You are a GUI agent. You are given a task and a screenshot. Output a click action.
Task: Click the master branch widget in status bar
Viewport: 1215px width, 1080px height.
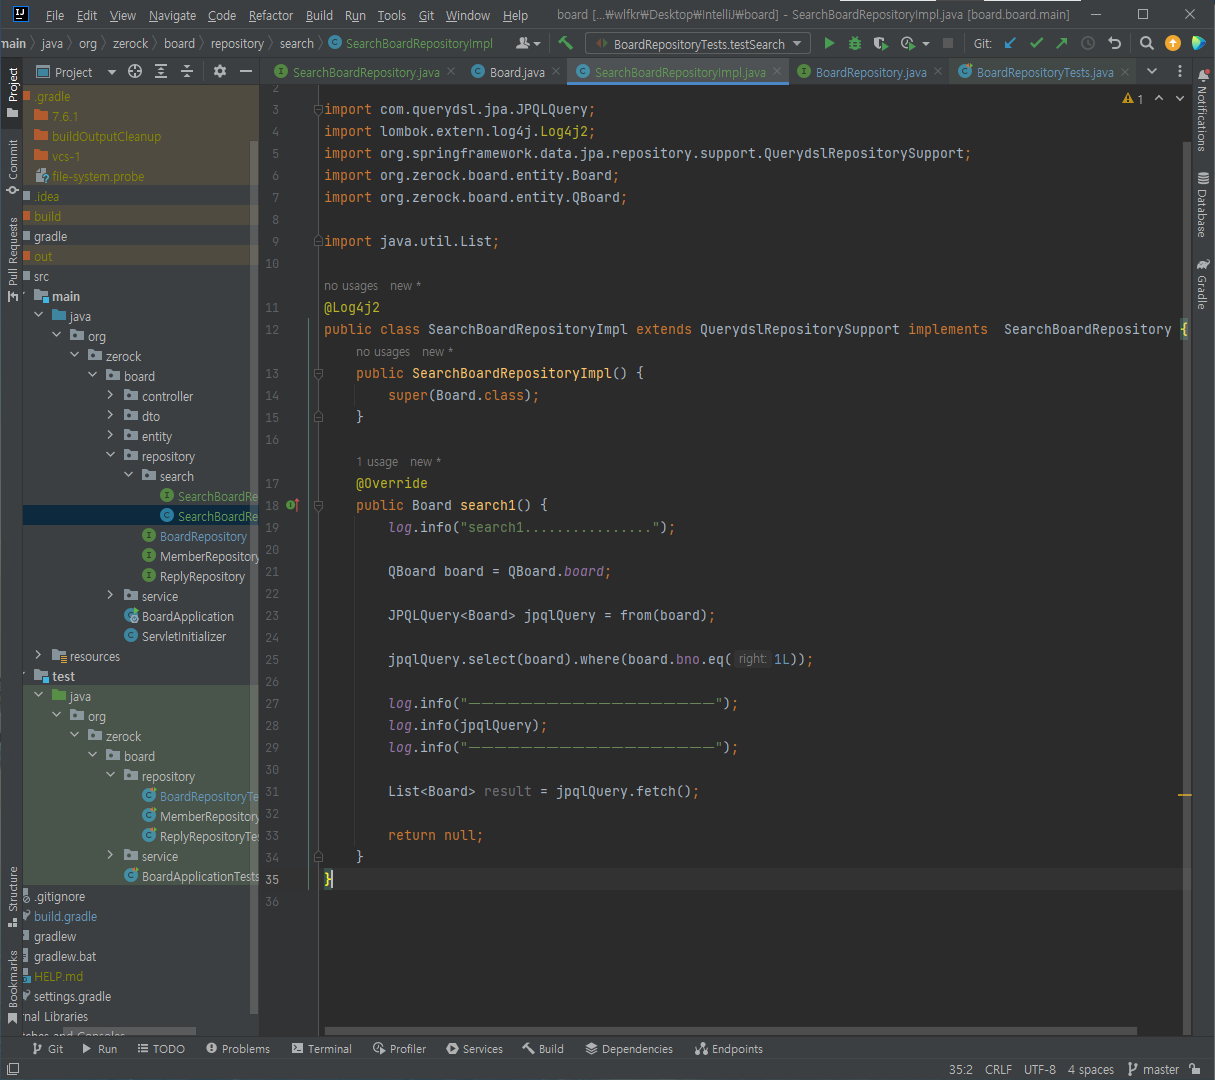[1152, 1069]
